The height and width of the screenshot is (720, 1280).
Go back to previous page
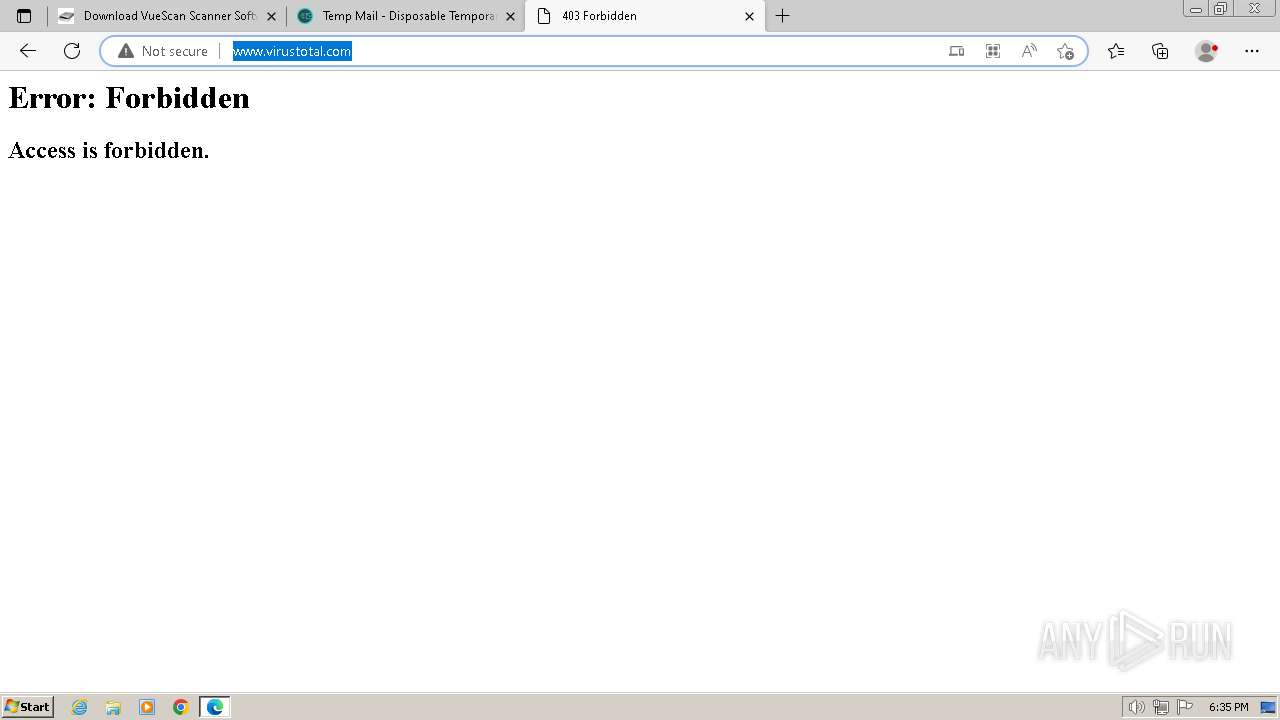[x=28, y=51]
